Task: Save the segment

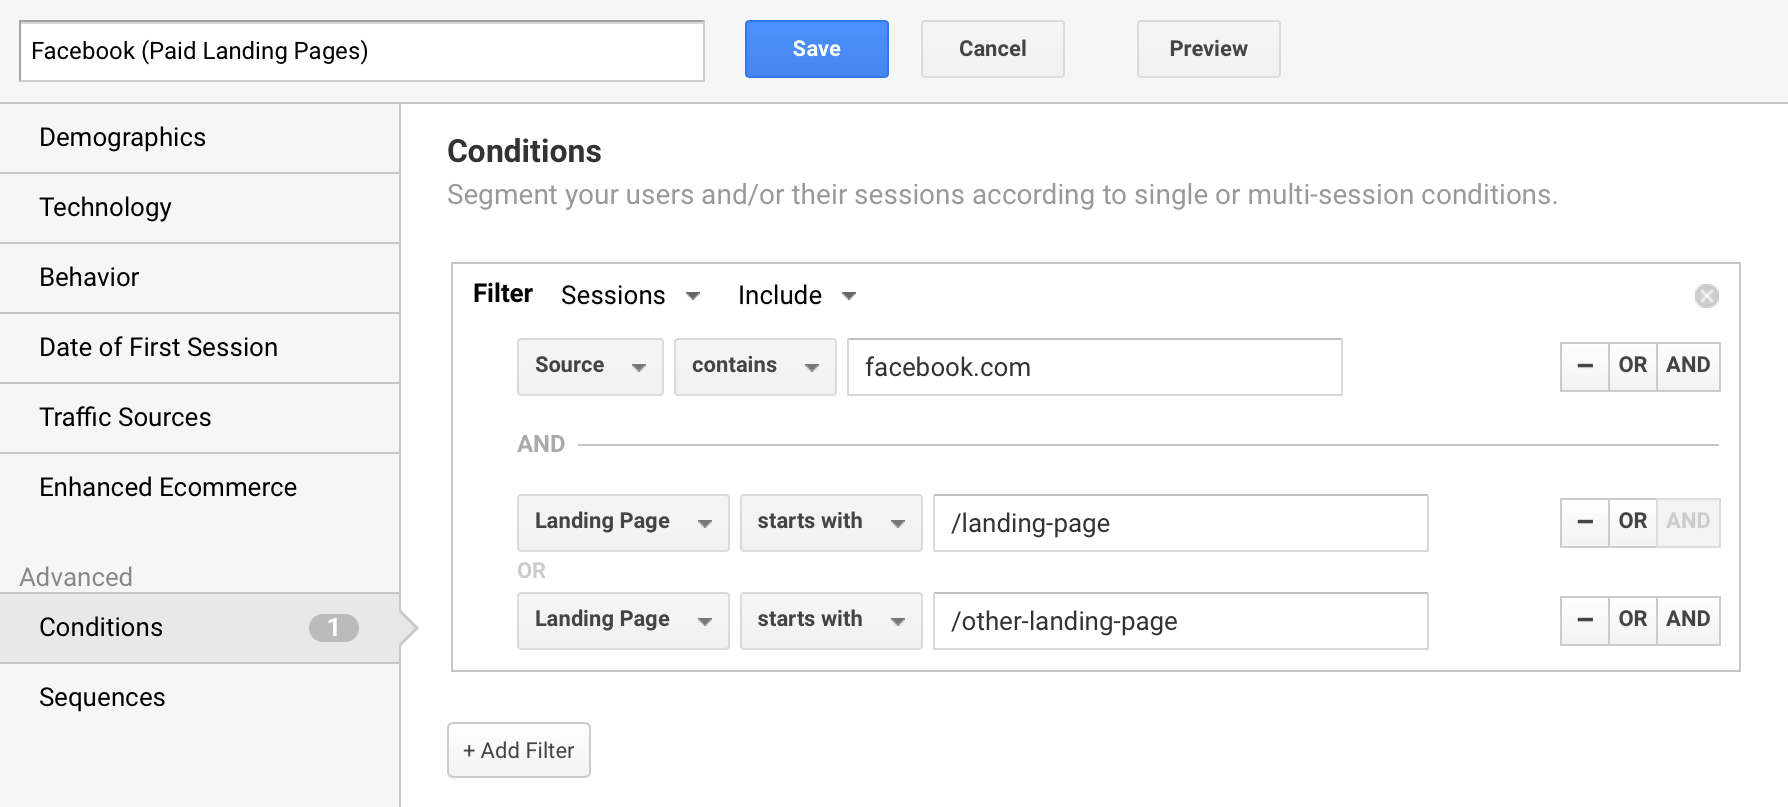Action: (x=816, y=49)
